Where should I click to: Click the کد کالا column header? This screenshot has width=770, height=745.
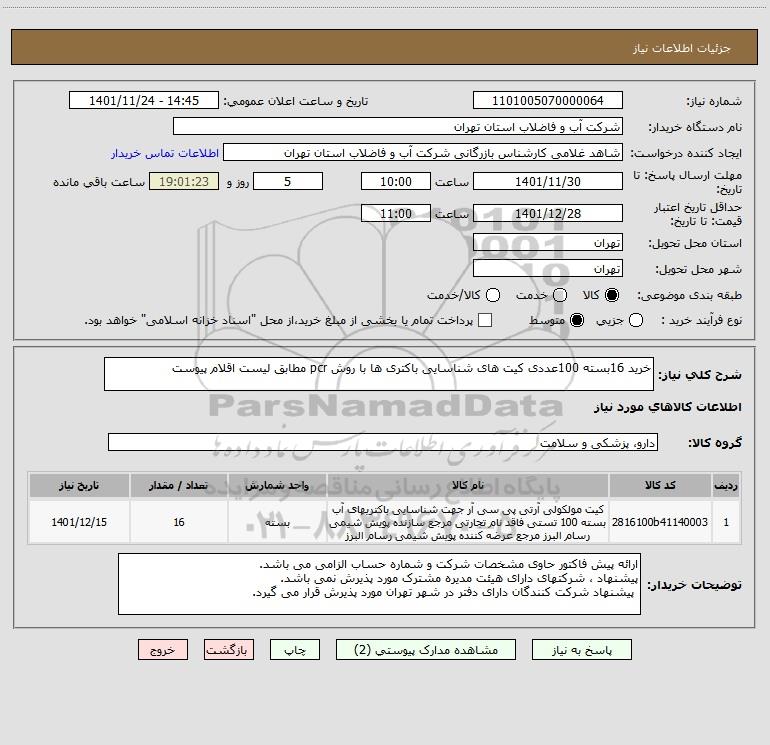click(x=660, y=485)
